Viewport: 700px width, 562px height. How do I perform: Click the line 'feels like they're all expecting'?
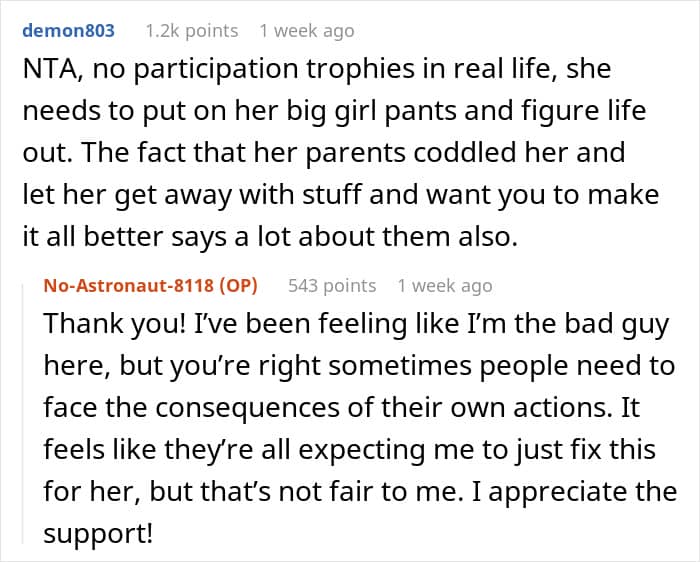[350, 450]
